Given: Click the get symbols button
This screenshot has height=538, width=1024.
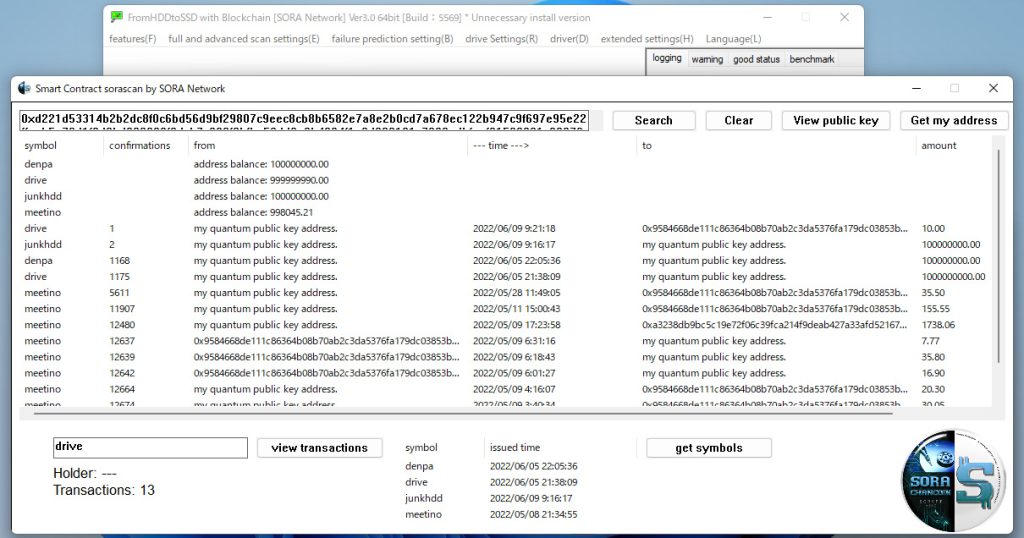Looking at the screenshot, I should (709, 448).
